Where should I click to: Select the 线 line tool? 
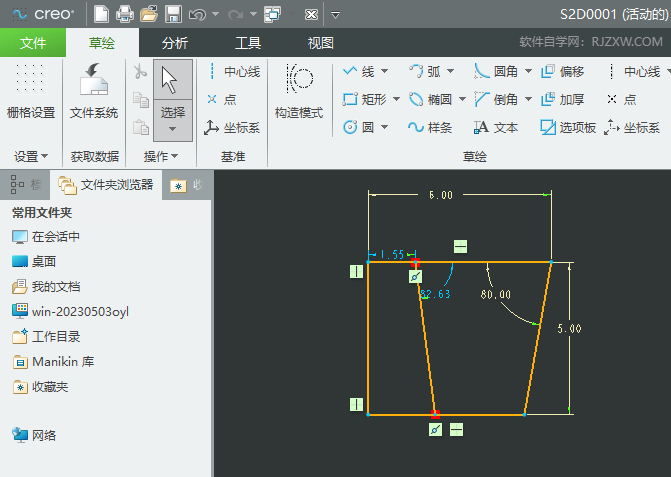coord(359,71)
